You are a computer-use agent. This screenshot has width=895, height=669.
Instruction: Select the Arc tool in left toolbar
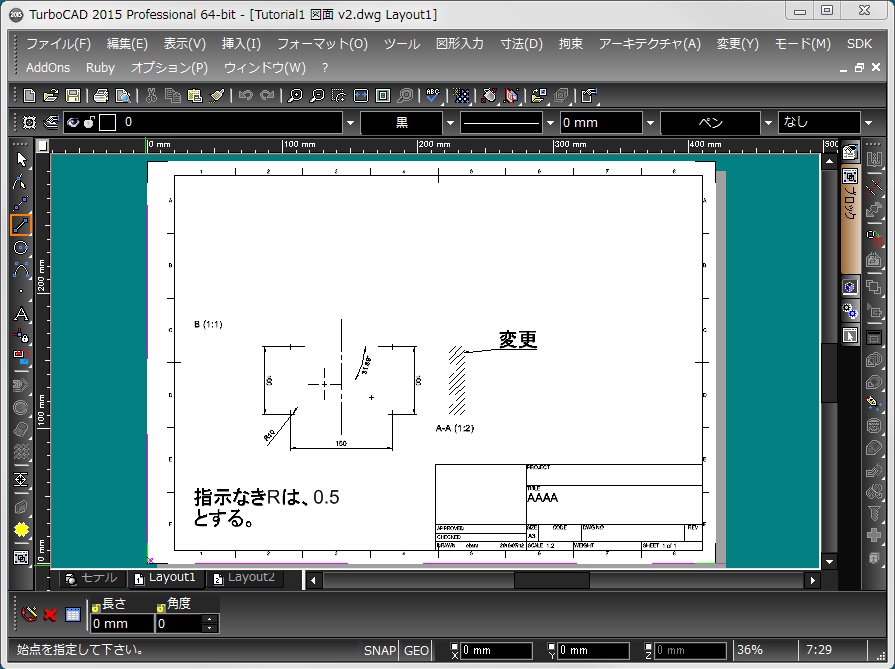21,270
